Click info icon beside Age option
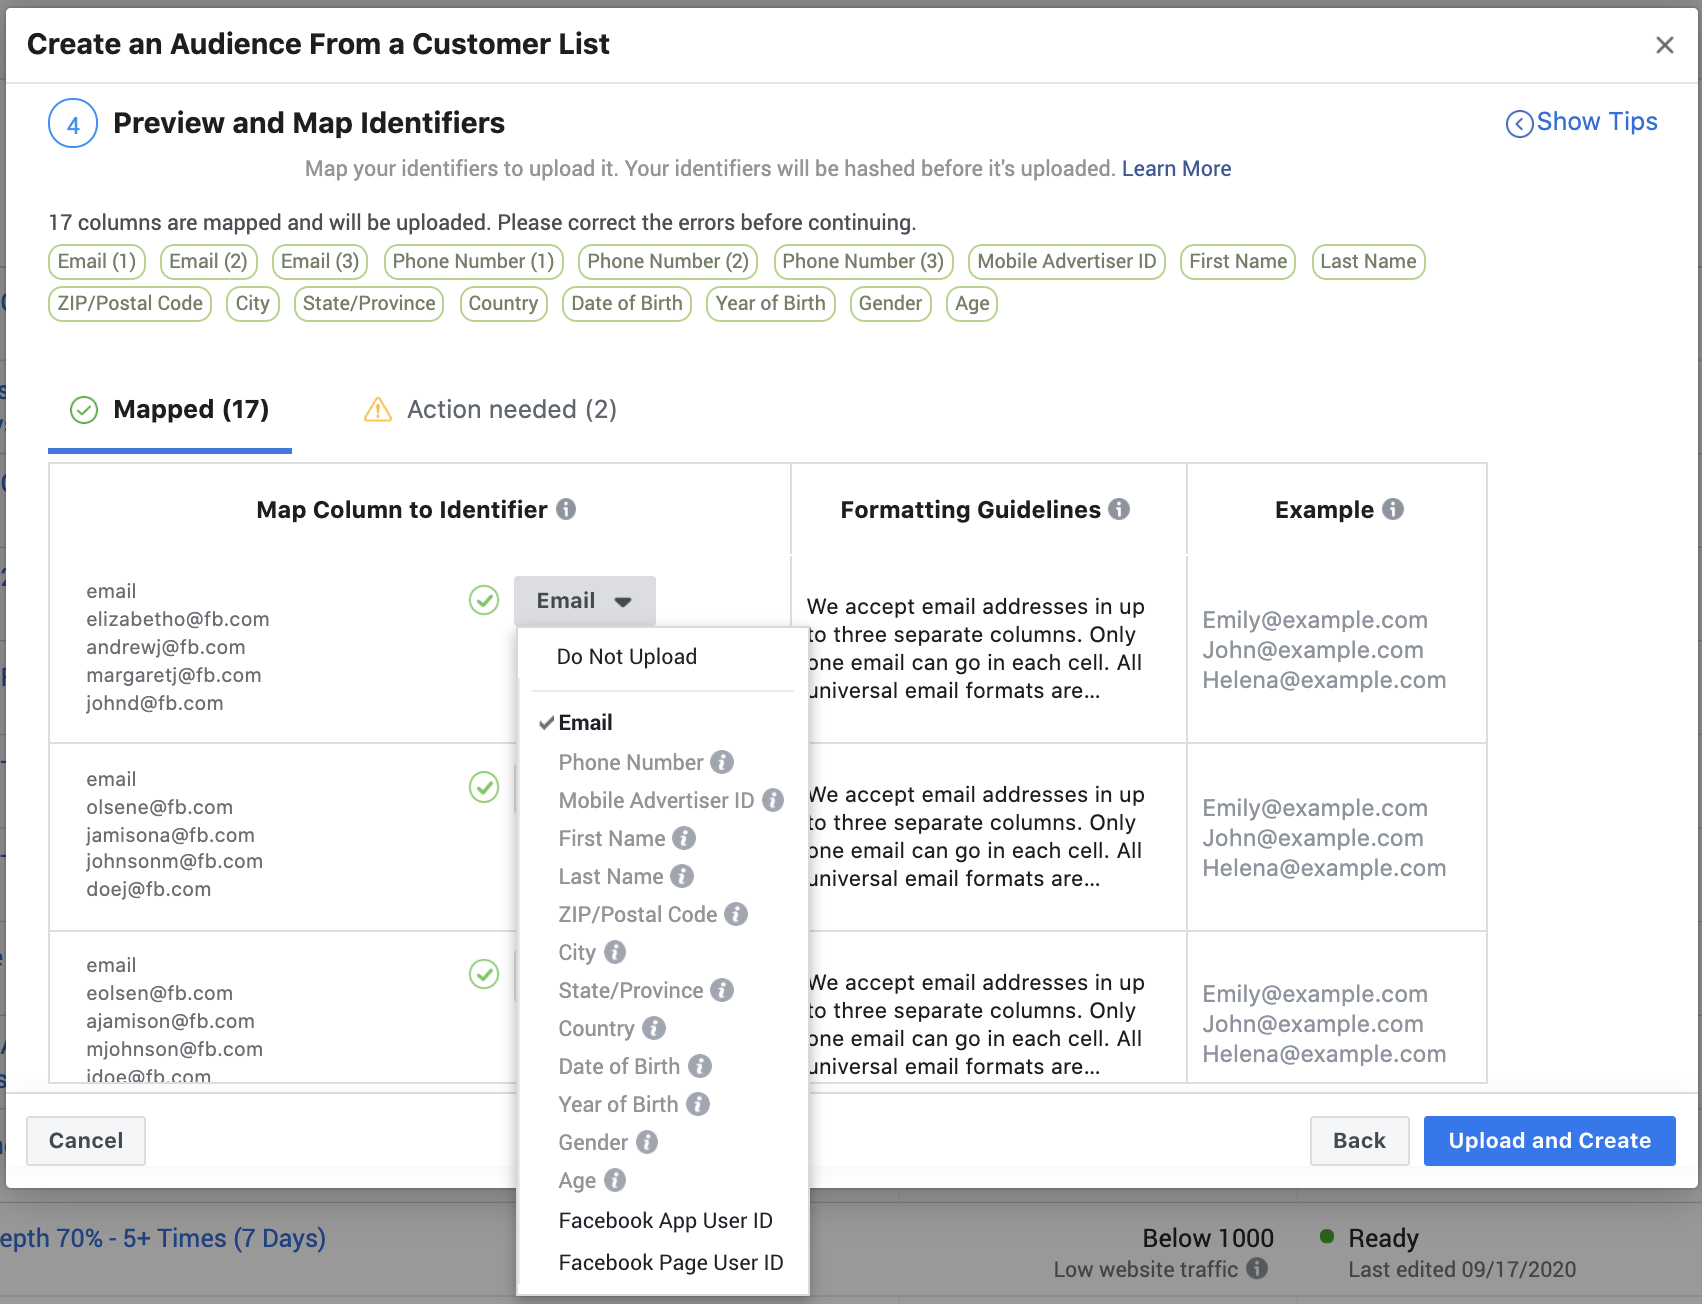1702x1304 pixels. point(615,1180)
